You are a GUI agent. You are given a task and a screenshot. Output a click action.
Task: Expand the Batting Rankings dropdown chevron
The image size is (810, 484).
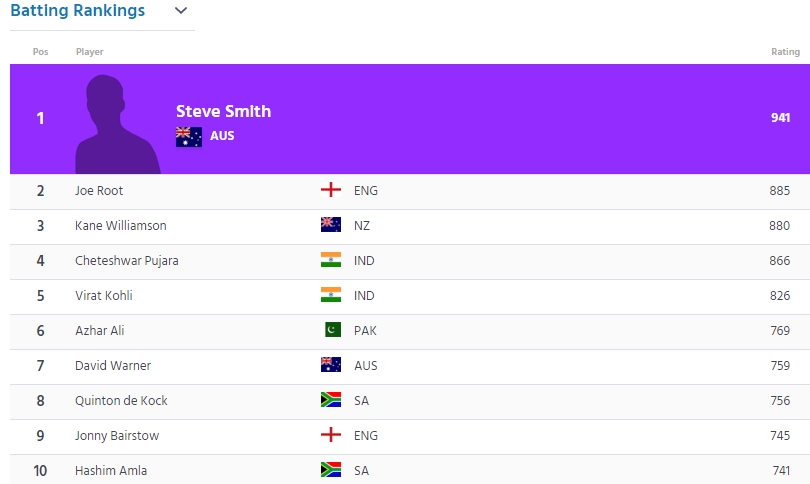(180, 11)
